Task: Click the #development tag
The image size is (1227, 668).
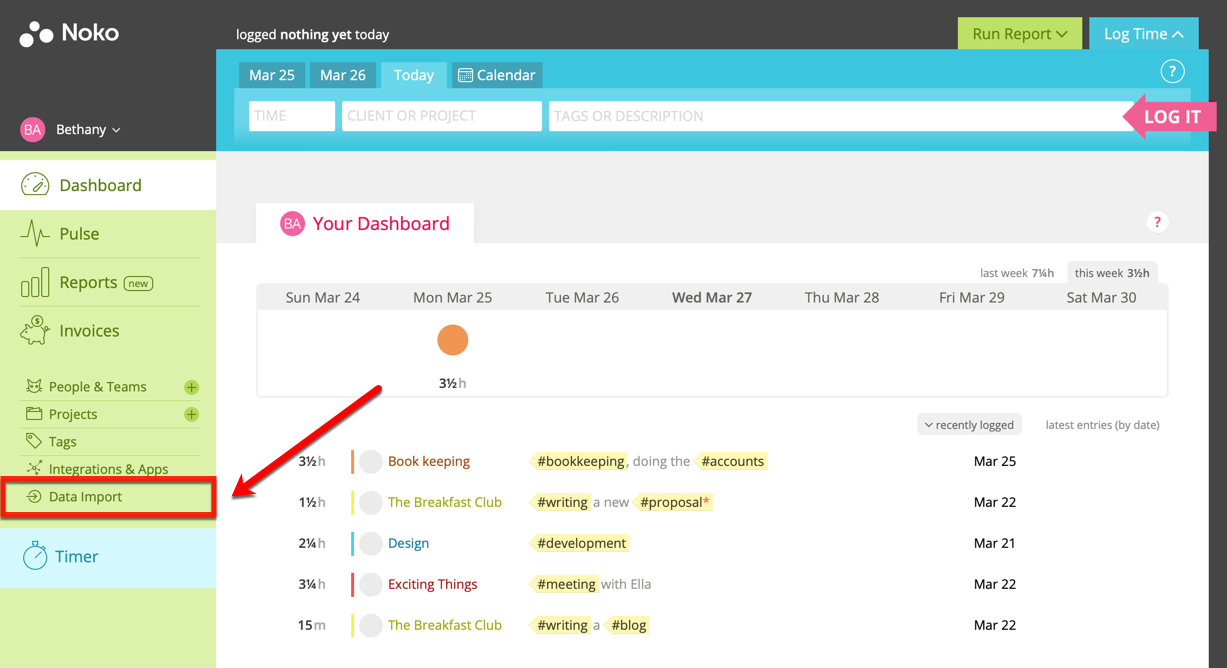Action: (x=580, y=543)
